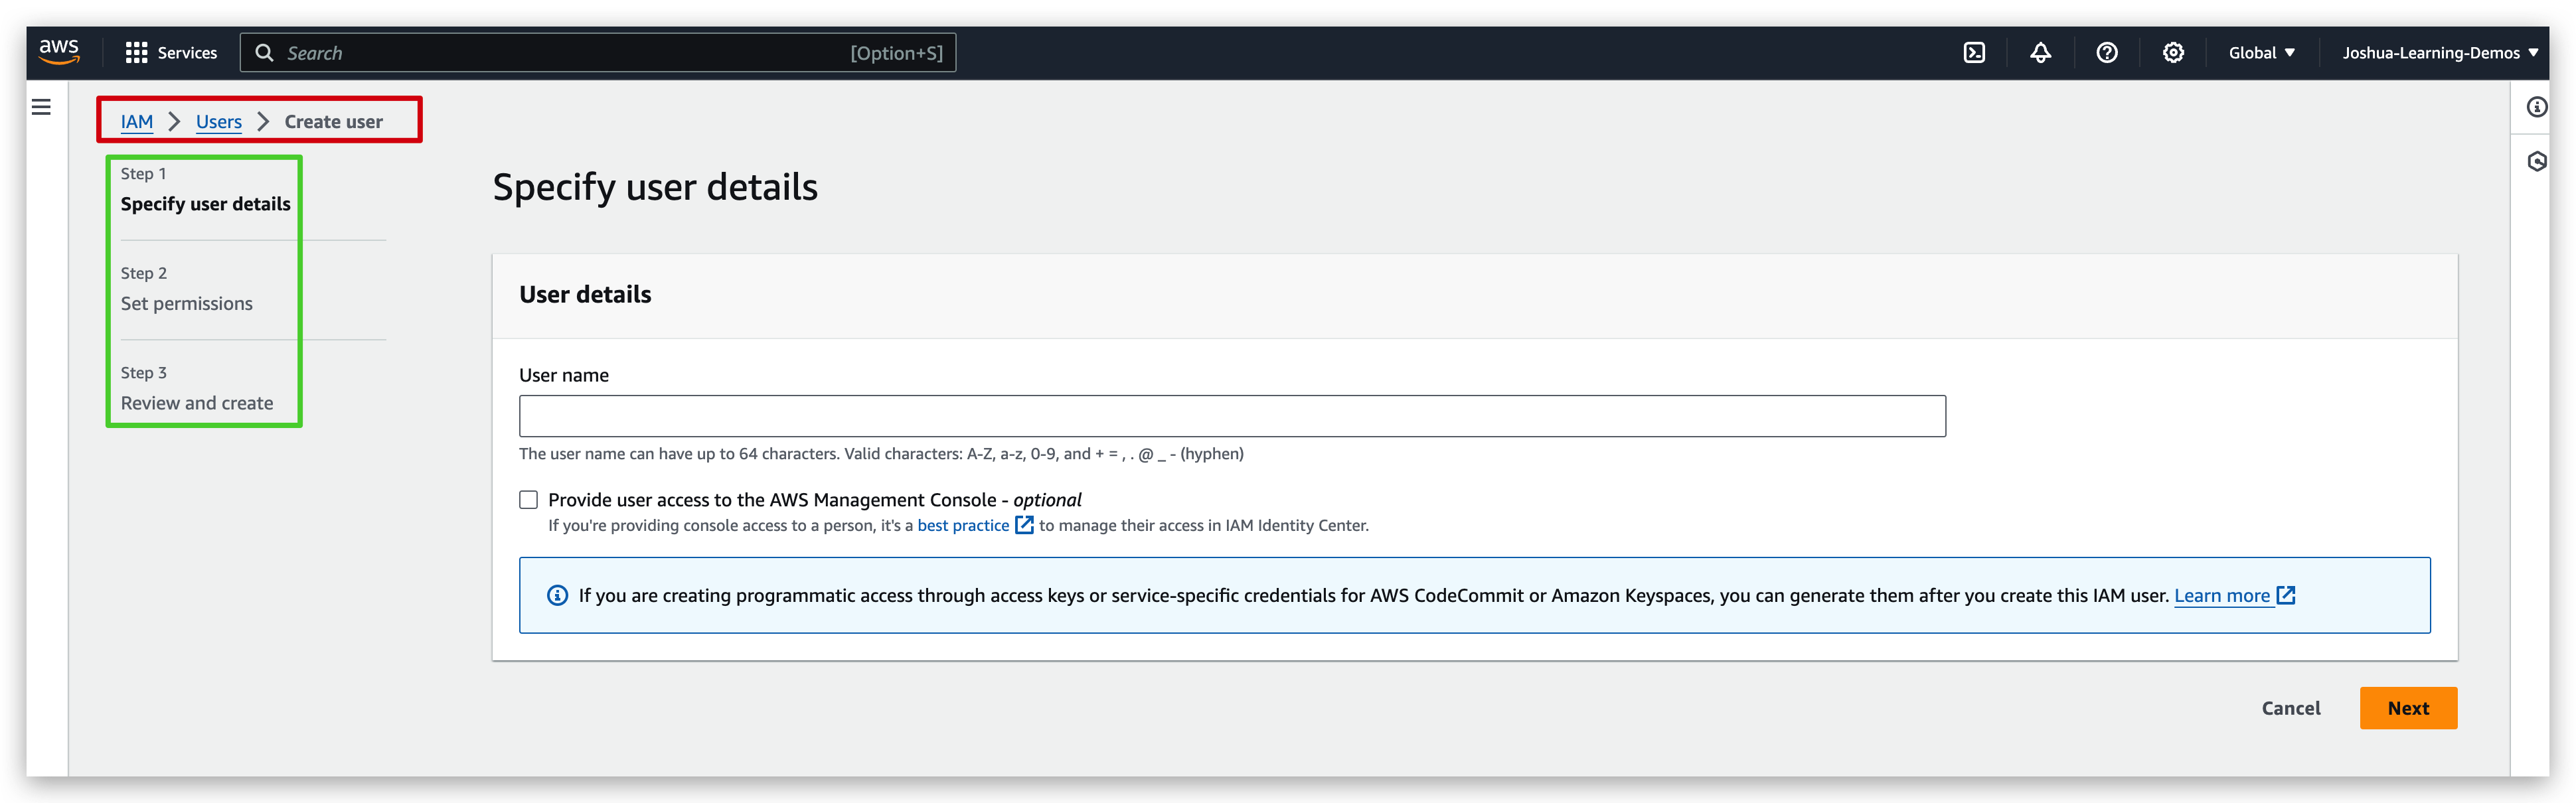Click the AWS logo to go home
The width and height of the screenshot is (2576, 803).
tap(59, 52)
